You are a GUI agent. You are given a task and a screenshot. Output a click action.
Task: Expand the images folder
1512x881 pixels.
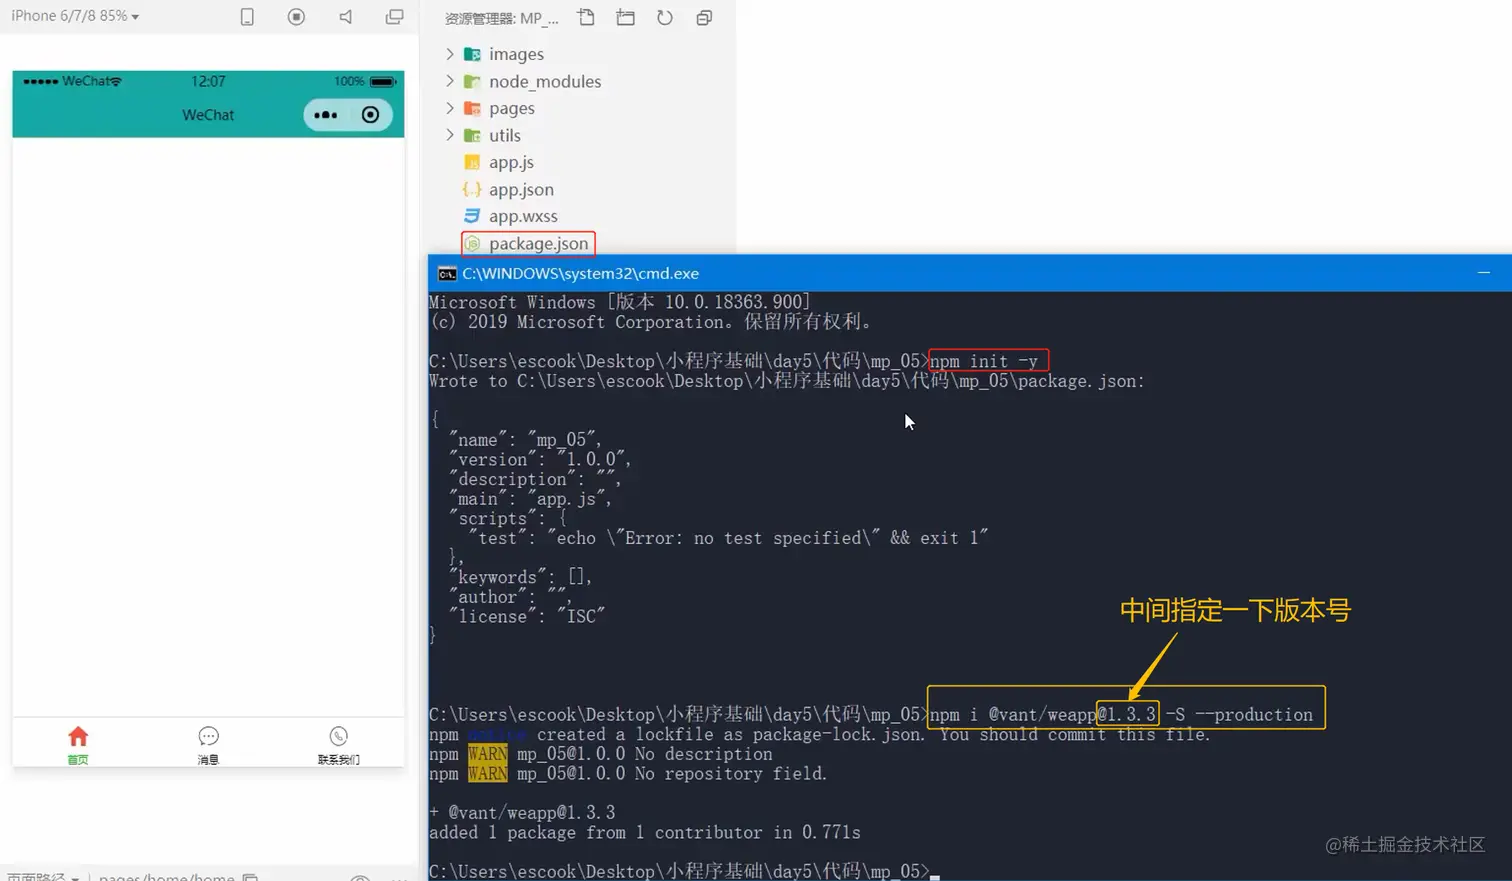click(x=450, y=54)
